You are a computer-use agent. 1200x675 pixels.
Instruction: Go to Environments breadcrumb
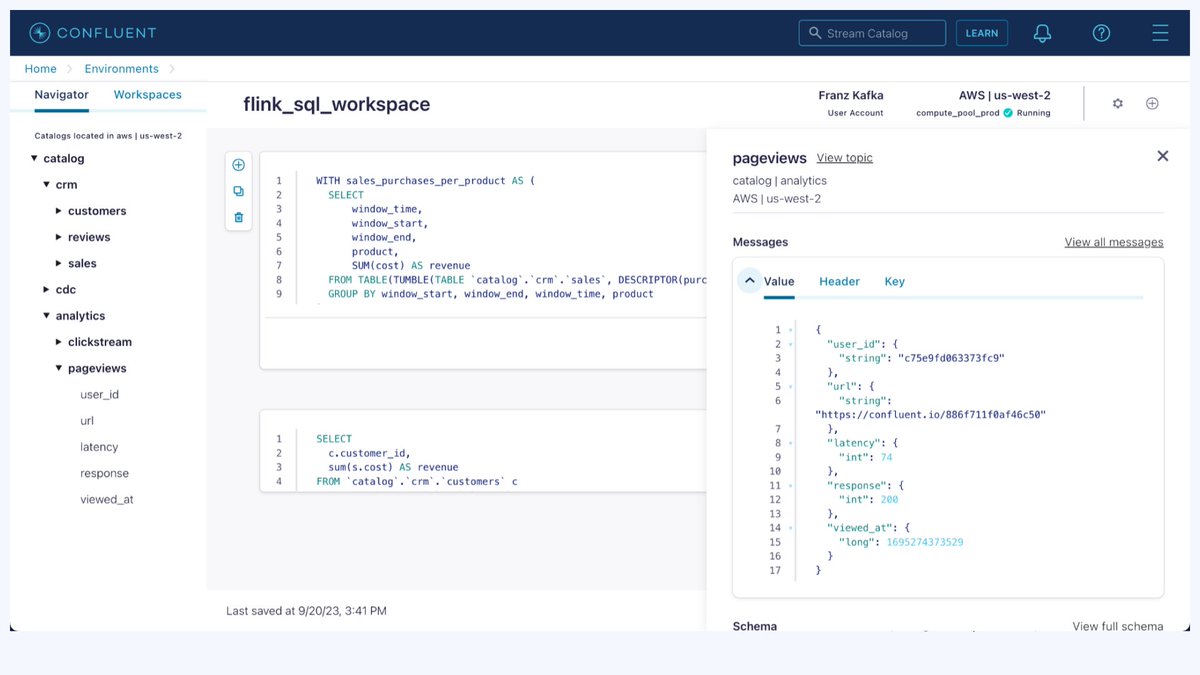121,69
